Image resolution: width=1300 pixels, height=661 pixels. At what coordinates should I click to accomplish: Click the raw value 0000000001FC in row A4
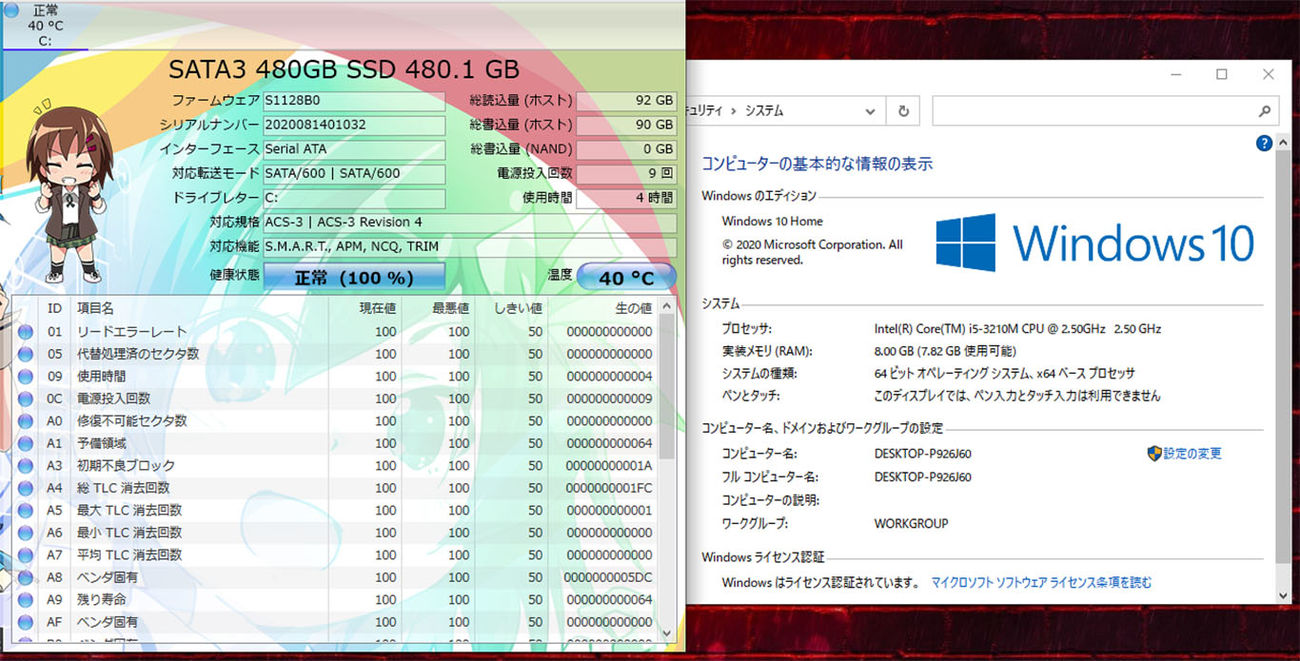click(x=609, y=488)
